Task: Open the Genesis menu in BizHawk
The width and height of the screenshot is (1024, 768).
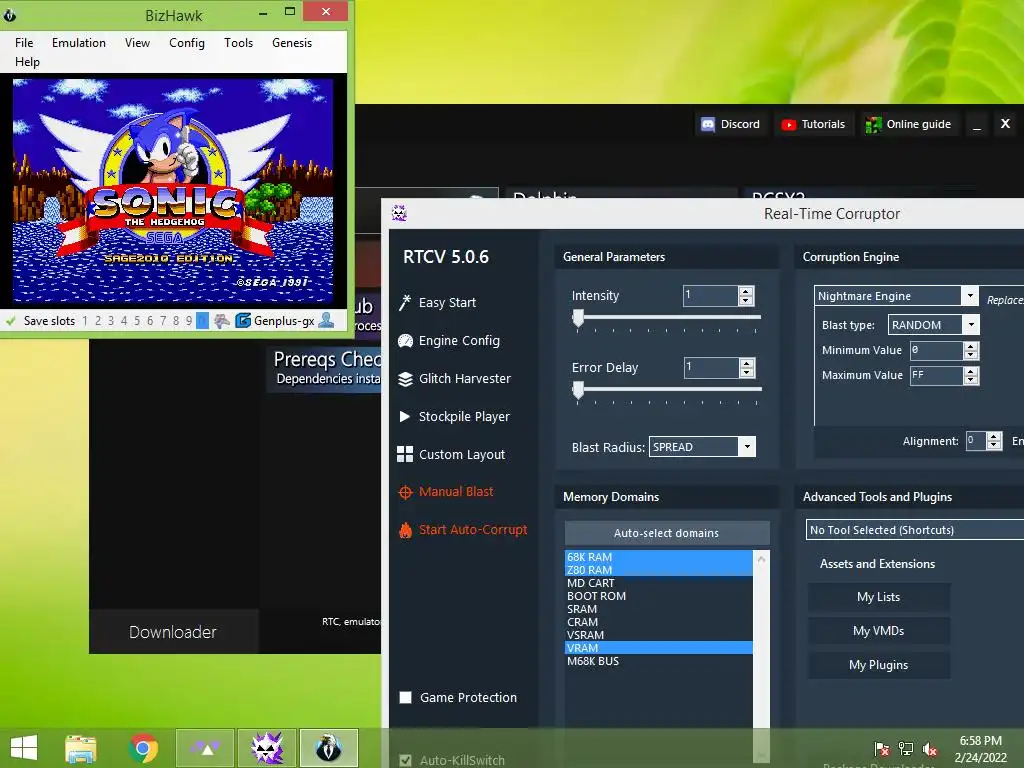Action: [292, 42]
